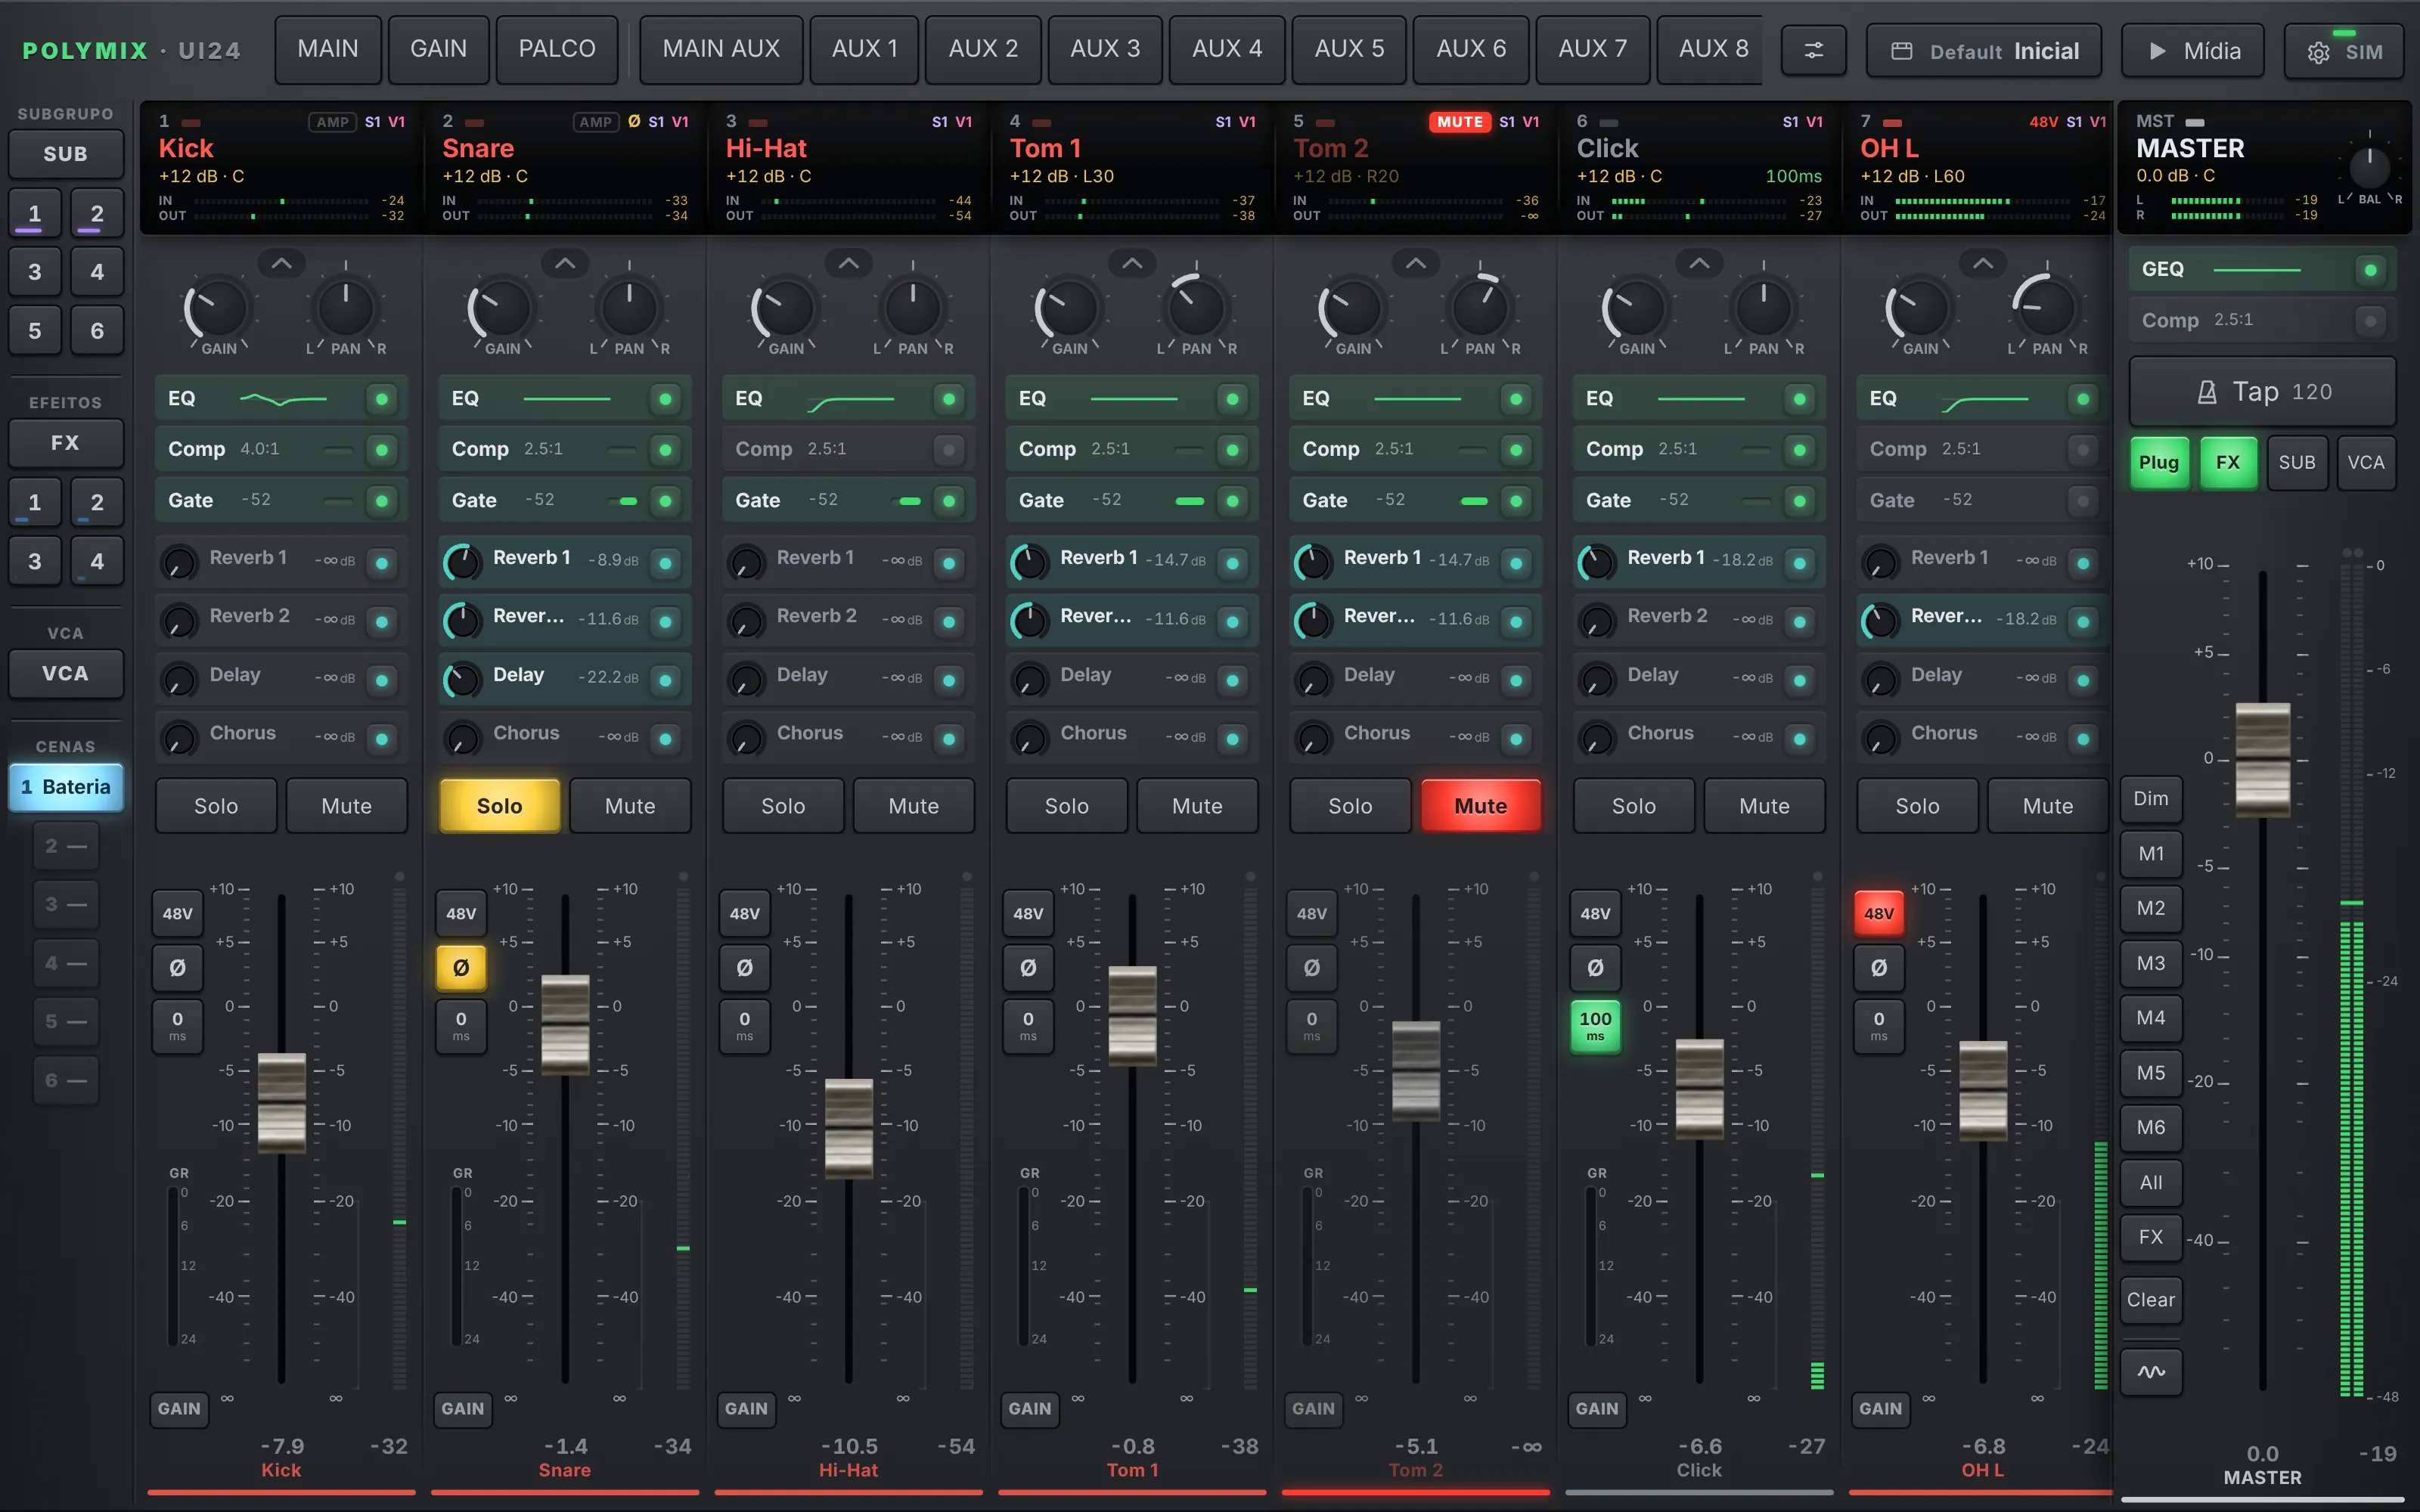Click the PAN knob on Tom 2 channel
Image resolution: width=2420 pixels, height=1512 pixels.
(1480, 309)
